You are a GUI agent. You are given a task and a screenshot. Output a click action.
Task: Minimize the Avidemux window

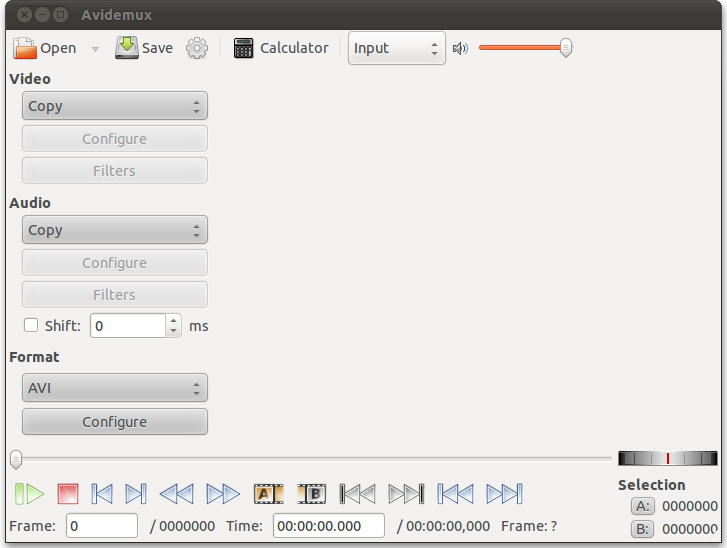coord(42,15)
